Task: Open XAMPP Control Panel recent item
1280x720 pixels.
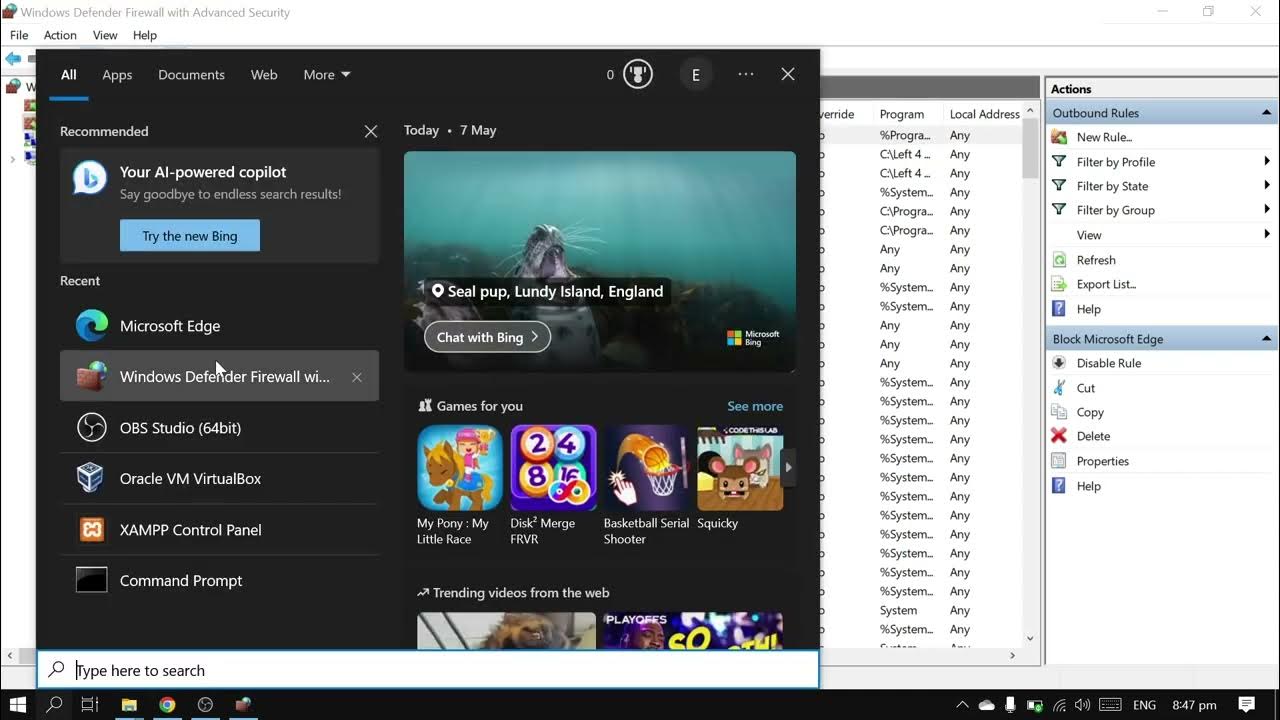Action: click(219, 530)
